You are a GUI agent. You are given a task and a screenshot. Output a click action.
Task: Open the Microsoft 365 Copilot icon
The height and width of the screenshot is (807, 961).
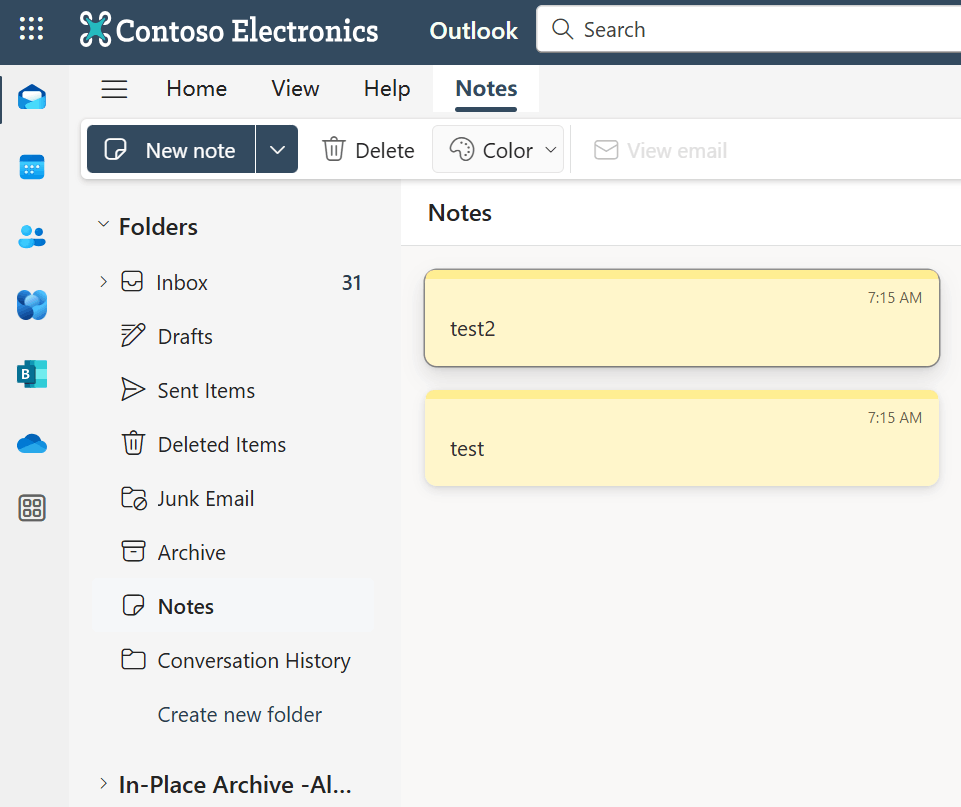point(32,305)
